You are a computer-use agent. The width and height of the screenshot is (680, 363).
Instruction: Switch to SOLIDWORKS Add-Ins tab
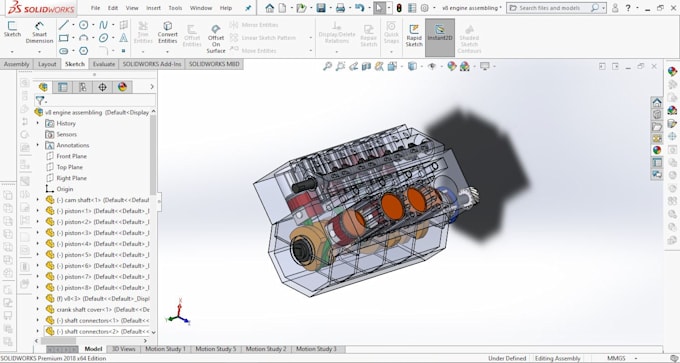point(152,64)
